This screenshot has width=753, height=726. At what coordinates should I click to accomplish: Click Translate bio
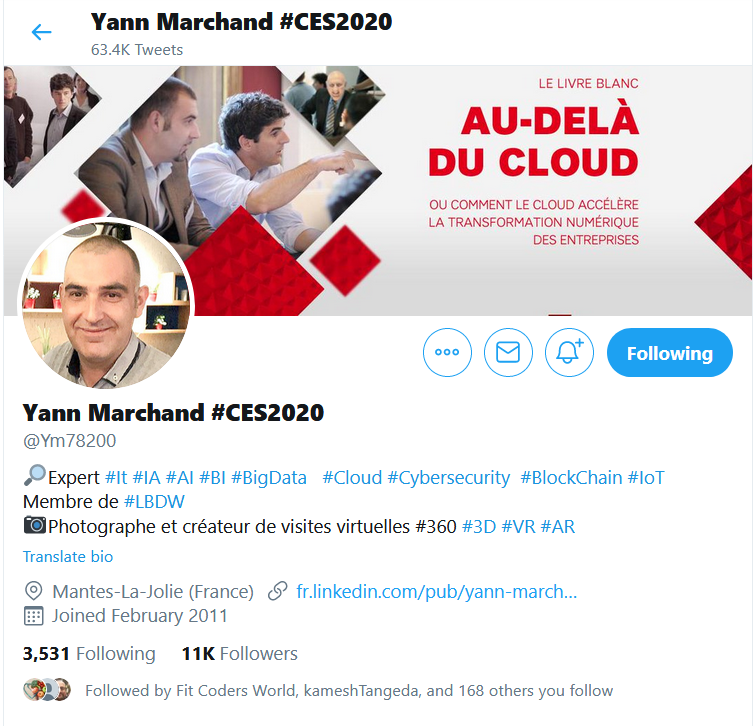tap(68, 557)
